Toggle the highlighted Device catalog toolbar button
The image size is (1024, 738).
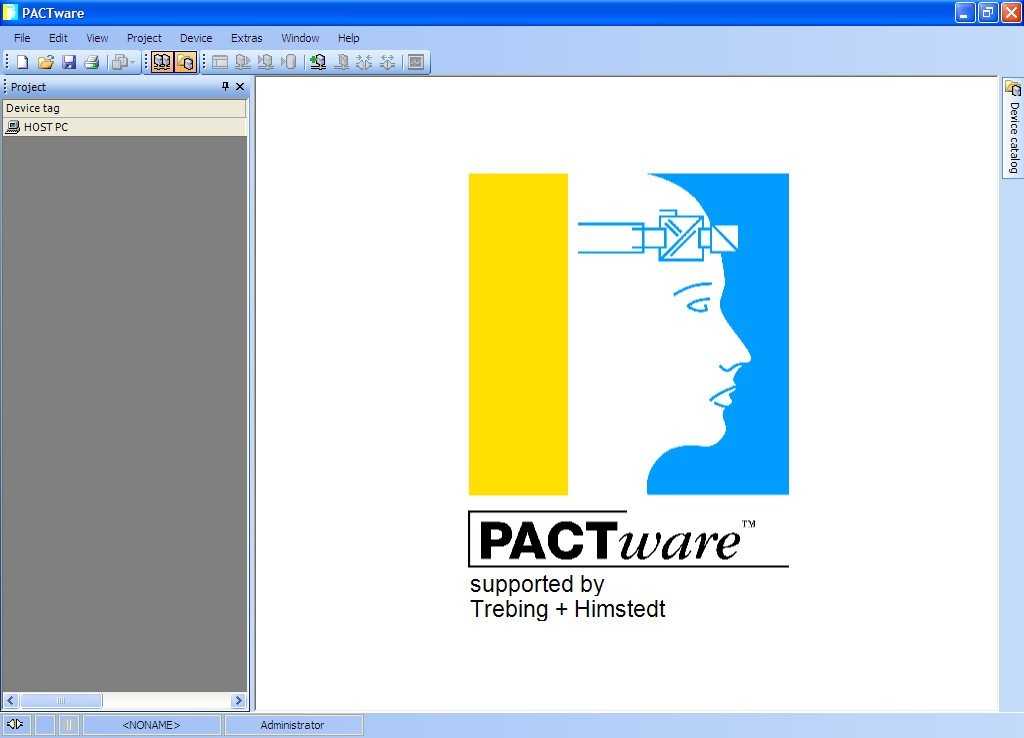185,62
